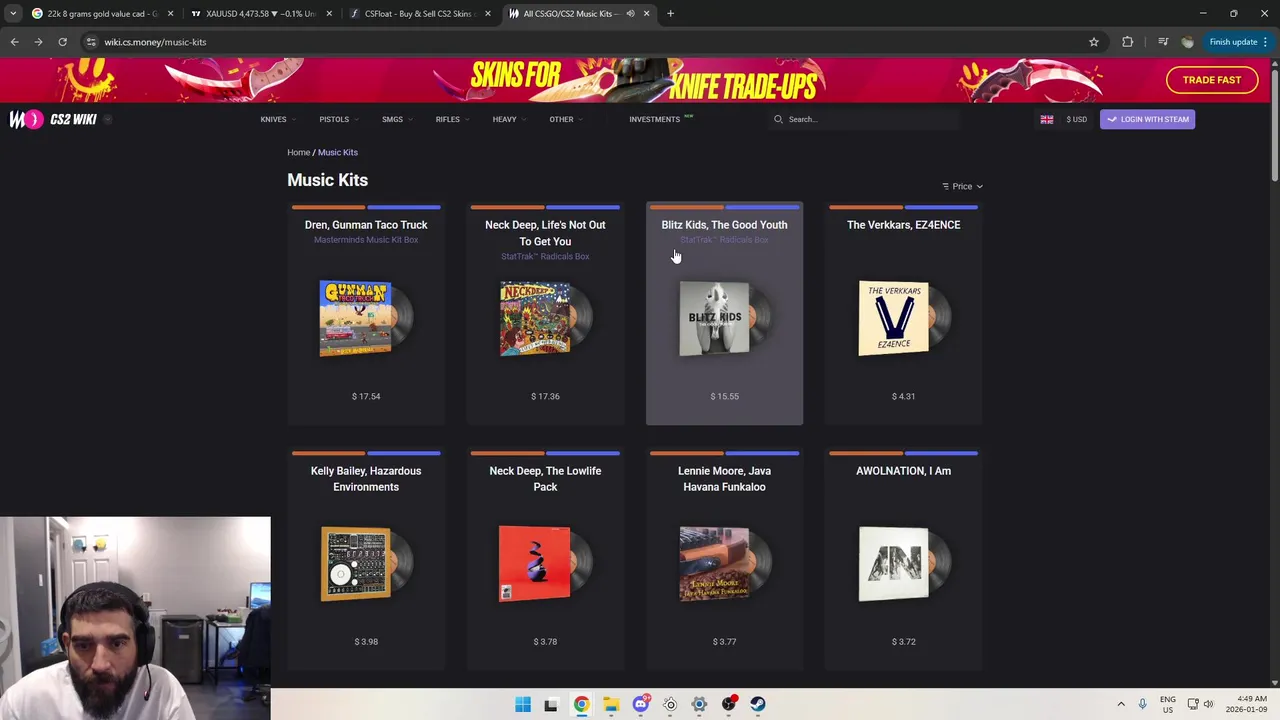Click the Java Havana Funkaloo album image

click(724, 564)
